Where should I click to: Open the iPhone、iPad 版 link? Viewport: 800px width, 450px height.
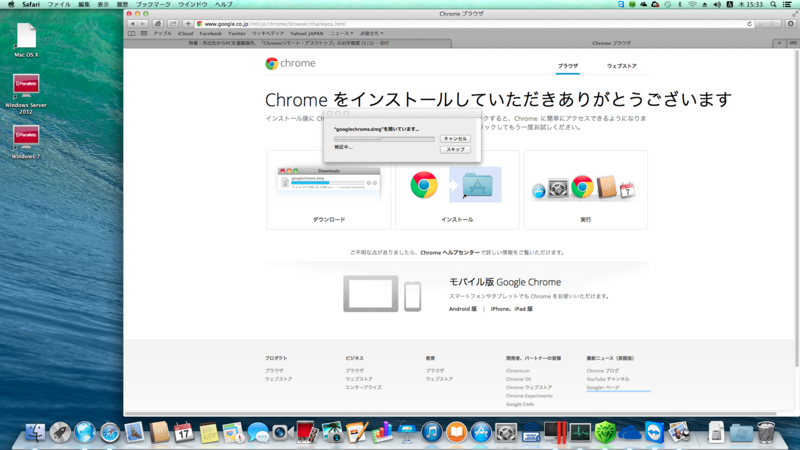(x=511, y=309)
